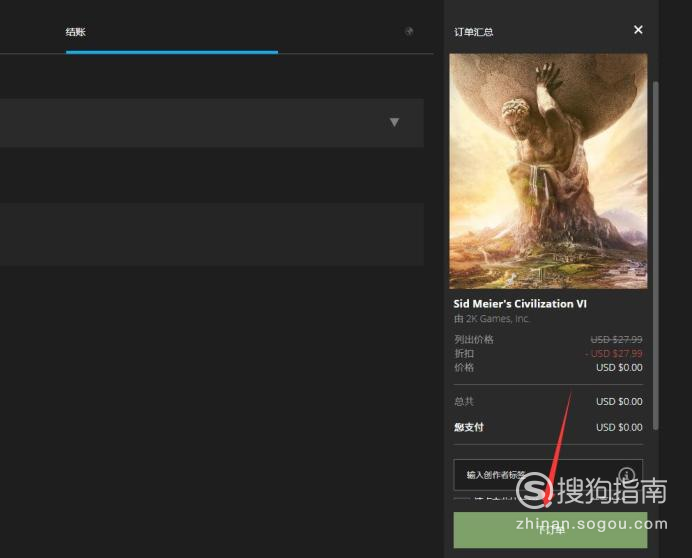Click the order summary vertical scrollbar
Viewport: 692px width, 558px height.
point(655,255)
